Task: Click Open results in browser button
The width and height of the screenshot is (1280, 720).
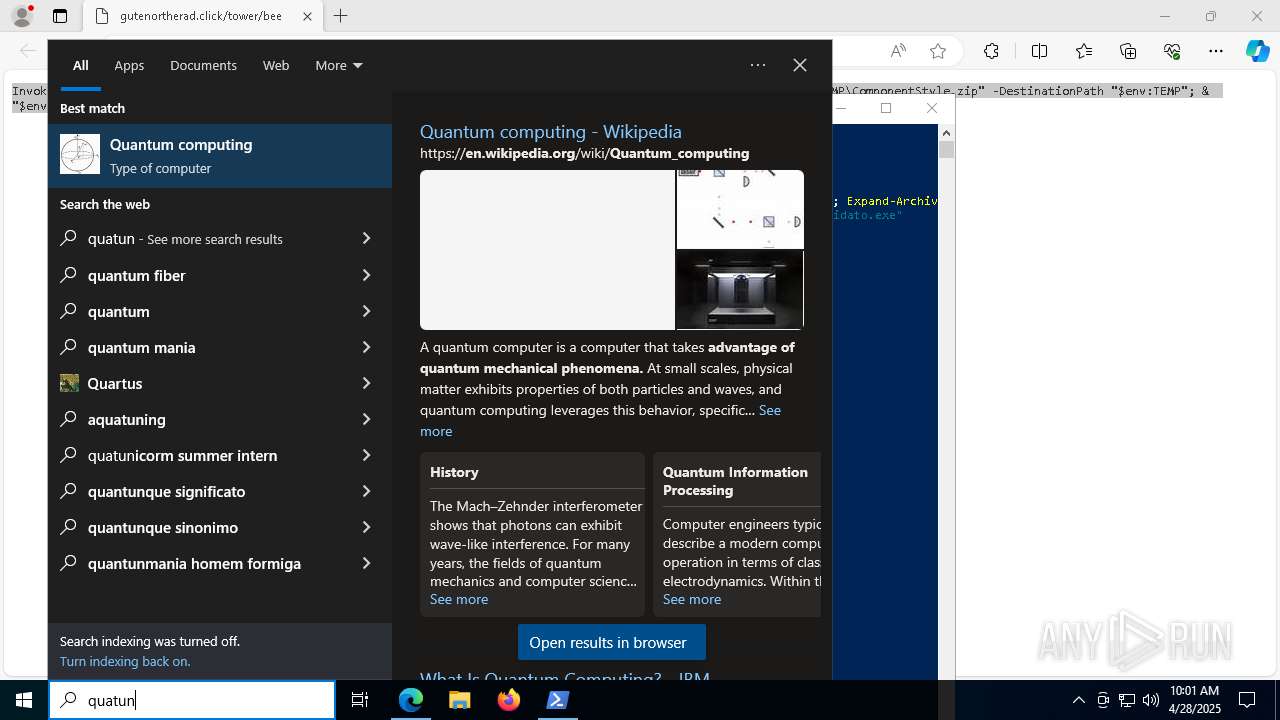Action: coord(611,642)
